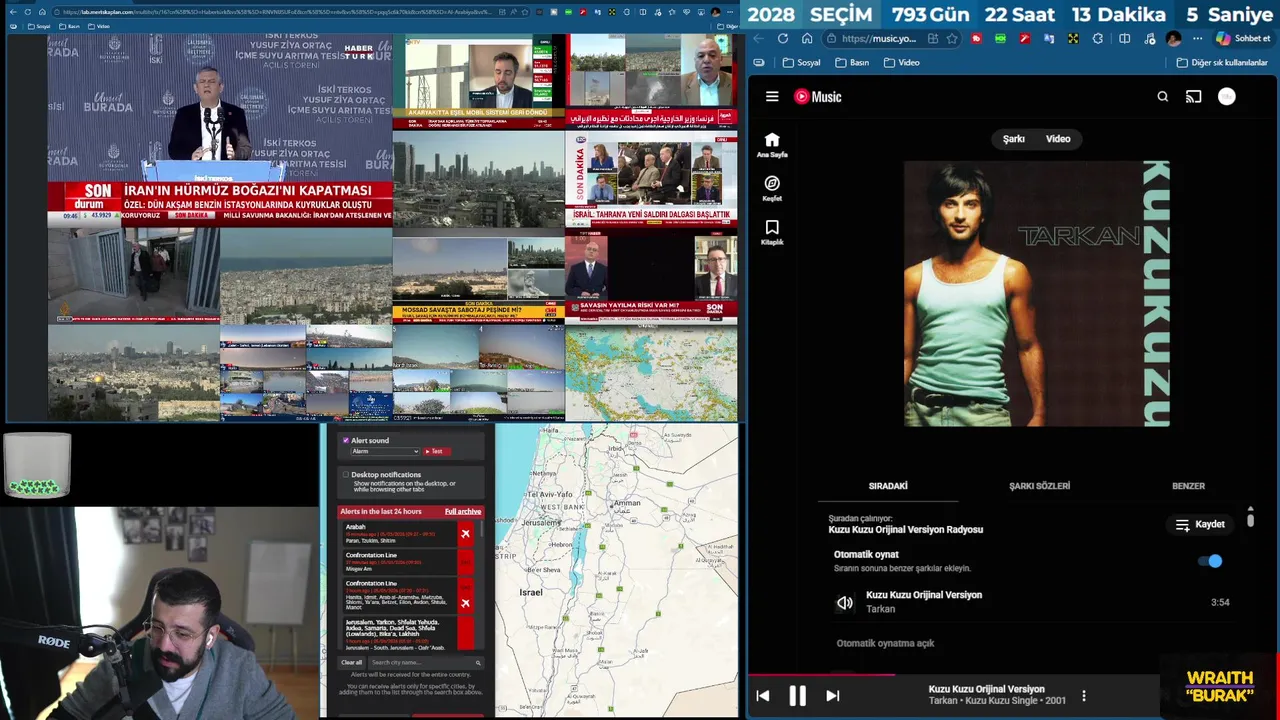The height and width of the screenshot is (720, 1280).
Task: Open browser profile avatar in right window
Action: (1173, 38)
